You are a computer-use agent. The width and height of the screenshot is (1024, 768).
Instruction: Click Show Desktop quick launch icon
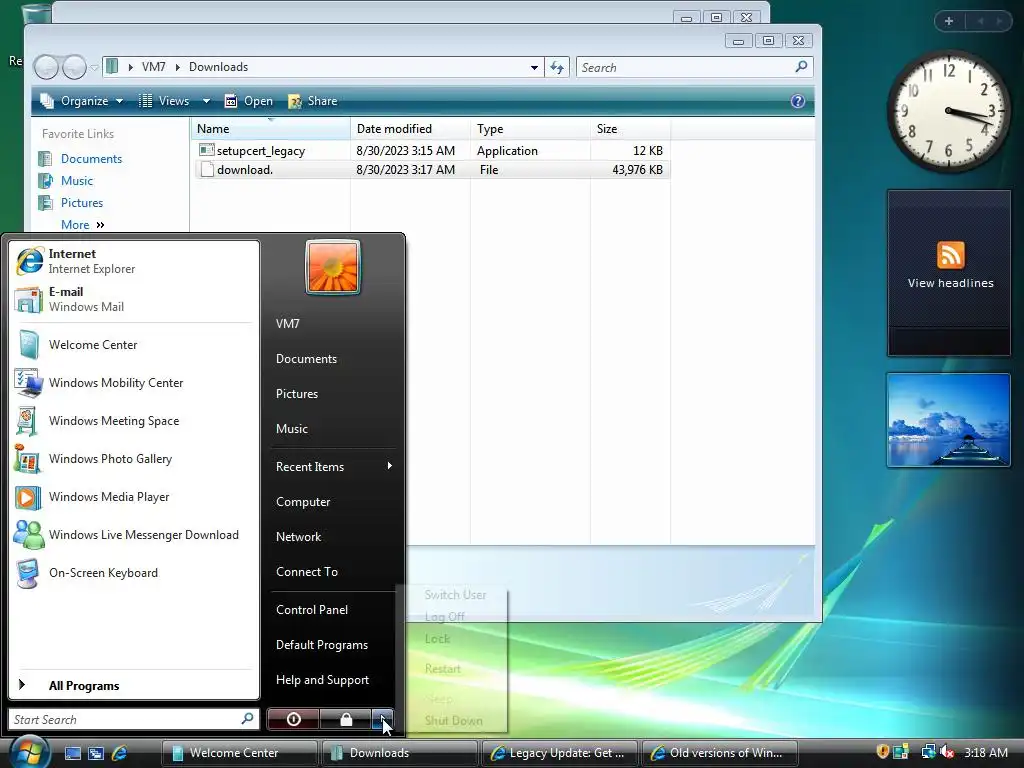tap(72, 753)
